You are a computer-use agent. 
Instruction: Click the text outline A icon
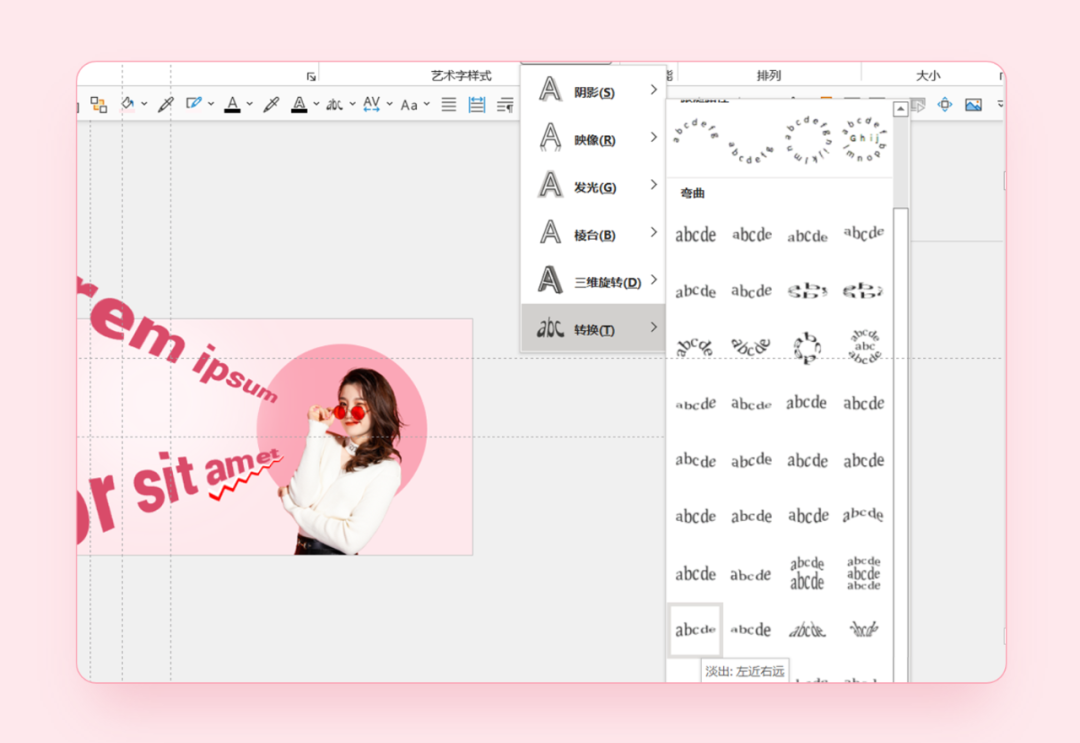tap(298, 104)
